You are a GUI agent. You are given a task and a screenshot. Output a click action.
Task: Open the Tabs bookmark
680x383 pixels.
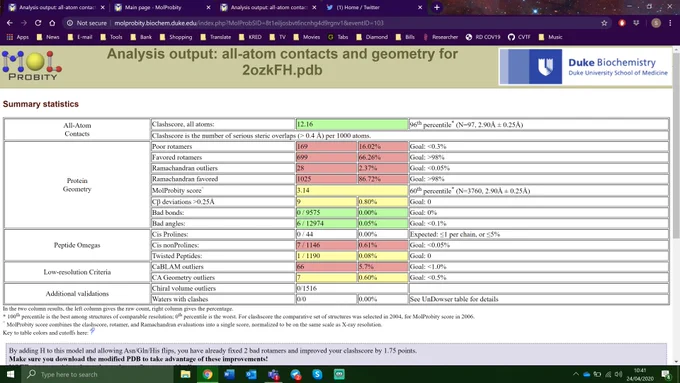338,37
